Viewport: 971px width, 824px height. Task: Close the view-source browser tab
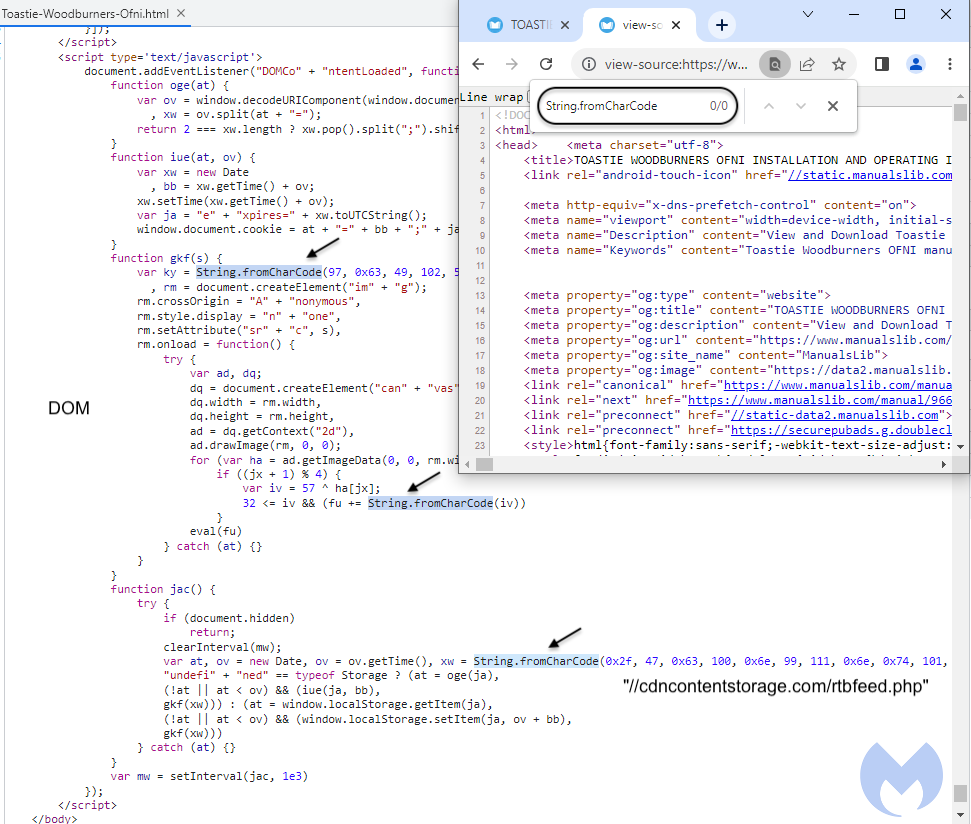(676, 25)
